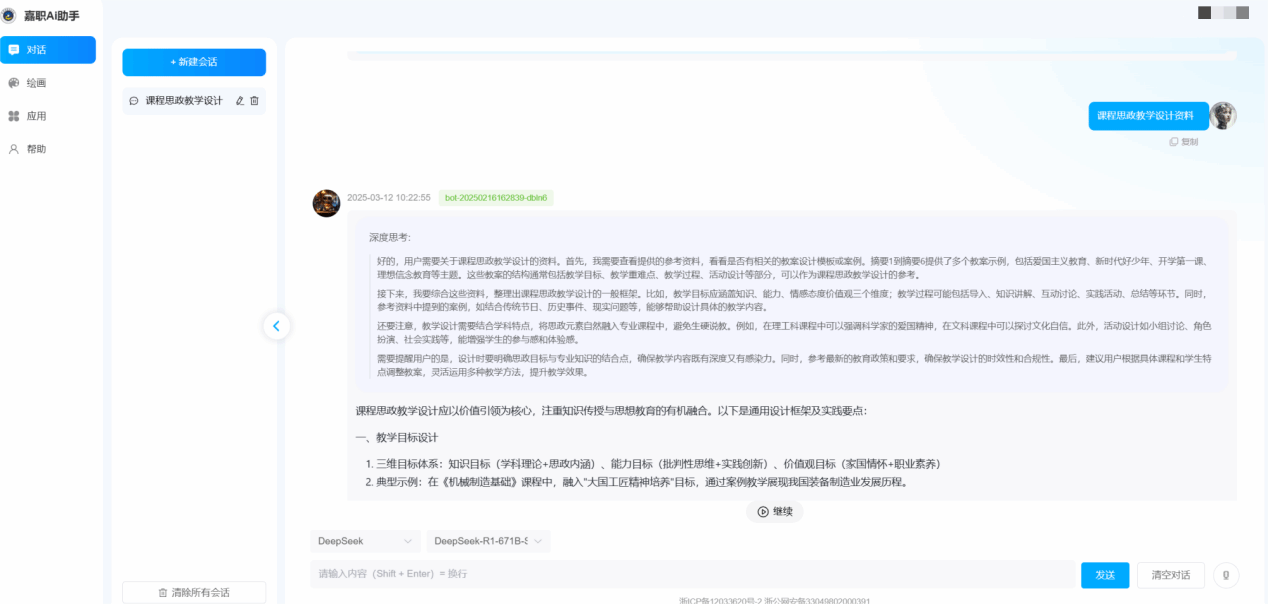Select the 对话 menu item
The image size is (1268, 604).
click(x=48, y=50)
